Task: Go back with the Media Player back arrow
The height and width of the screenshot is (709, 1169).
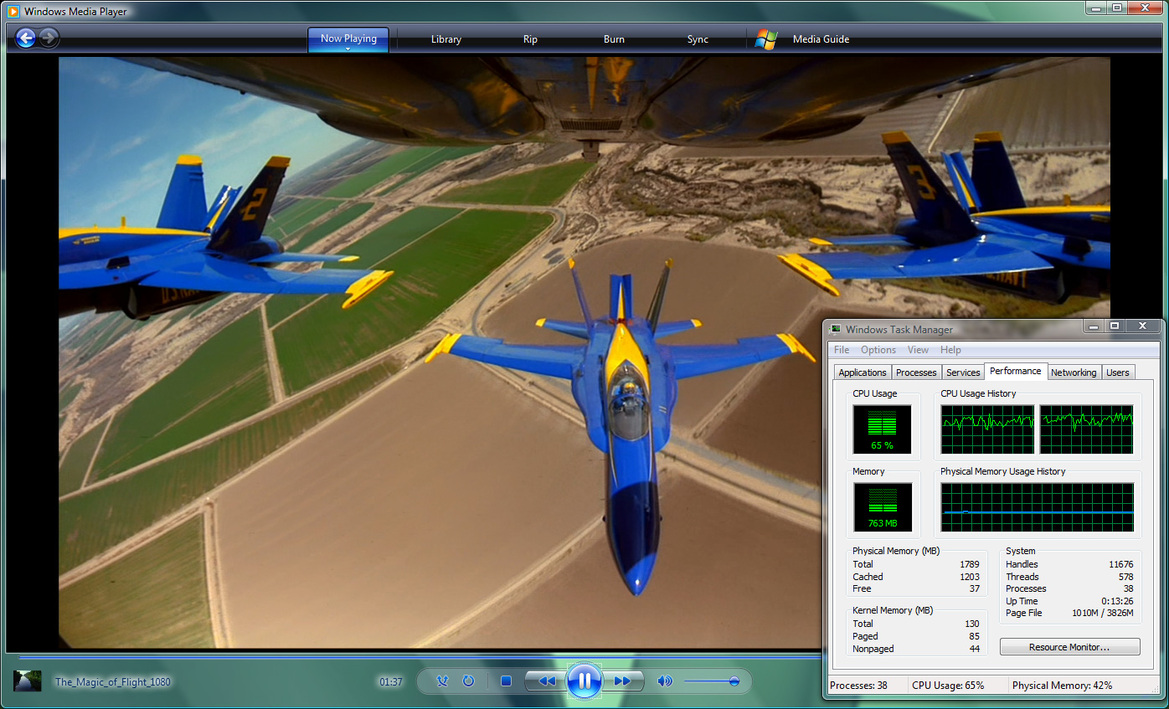Action: tap(25, 38)
